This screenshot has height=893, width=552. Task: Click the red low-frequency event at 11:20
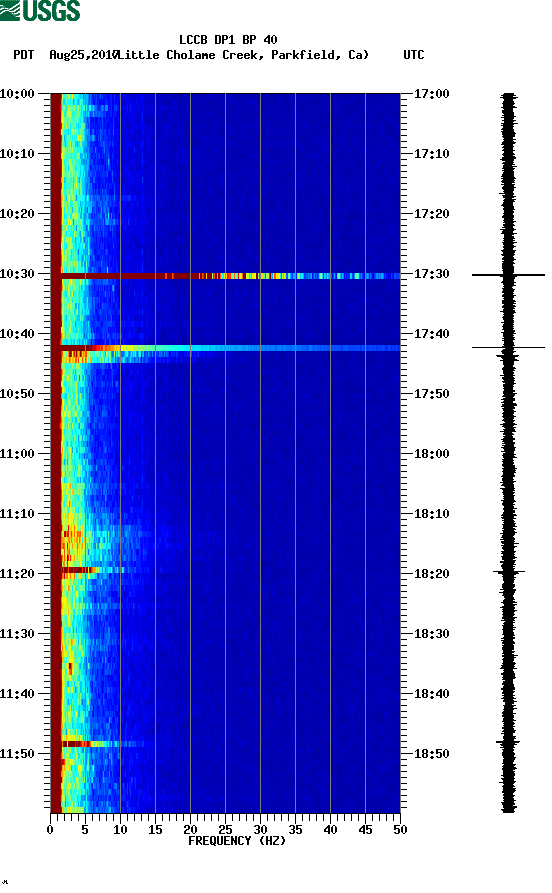[78, 570]
